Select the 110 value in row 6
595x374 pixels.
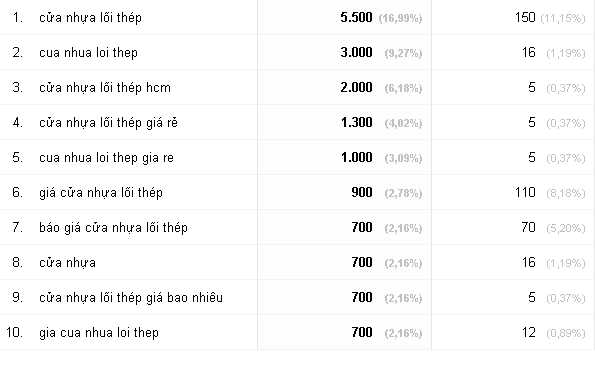525,192
